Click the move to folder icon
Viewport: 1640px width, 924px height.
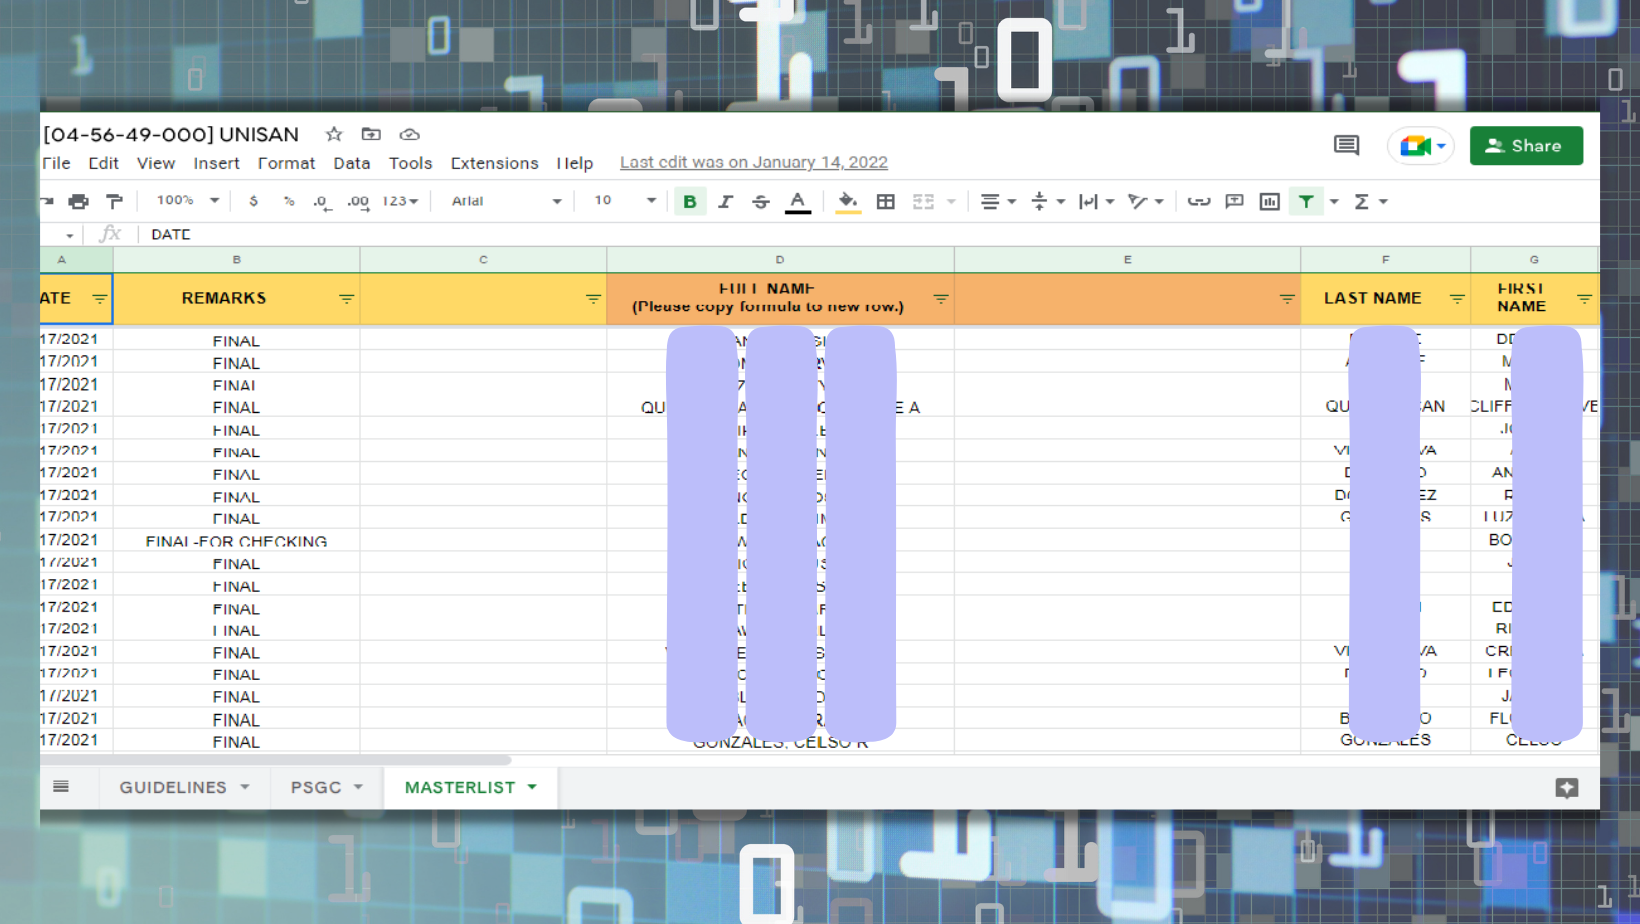[371, 134]
